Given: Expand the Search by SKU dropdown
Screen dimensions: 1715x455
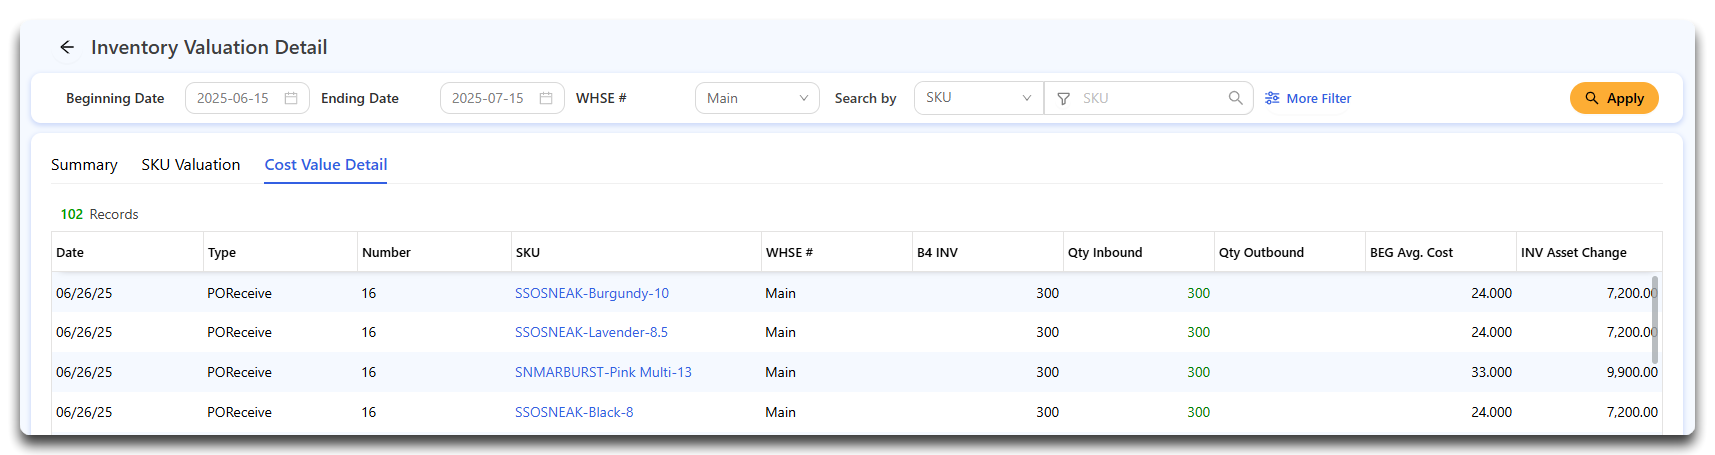Looking at the screenshot, I should point(979,98).
